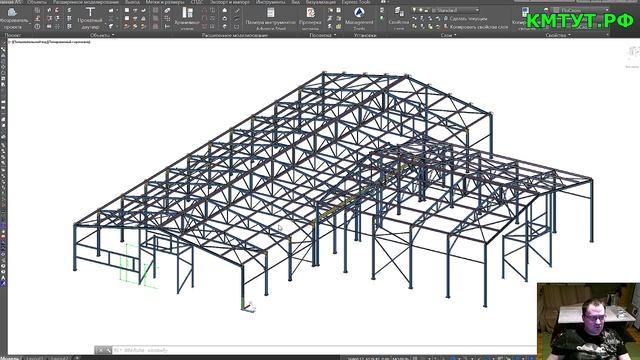640x360 pixels.
Task: Expand the Объекты panel title dropdown
Action: (x=102, y=35)
